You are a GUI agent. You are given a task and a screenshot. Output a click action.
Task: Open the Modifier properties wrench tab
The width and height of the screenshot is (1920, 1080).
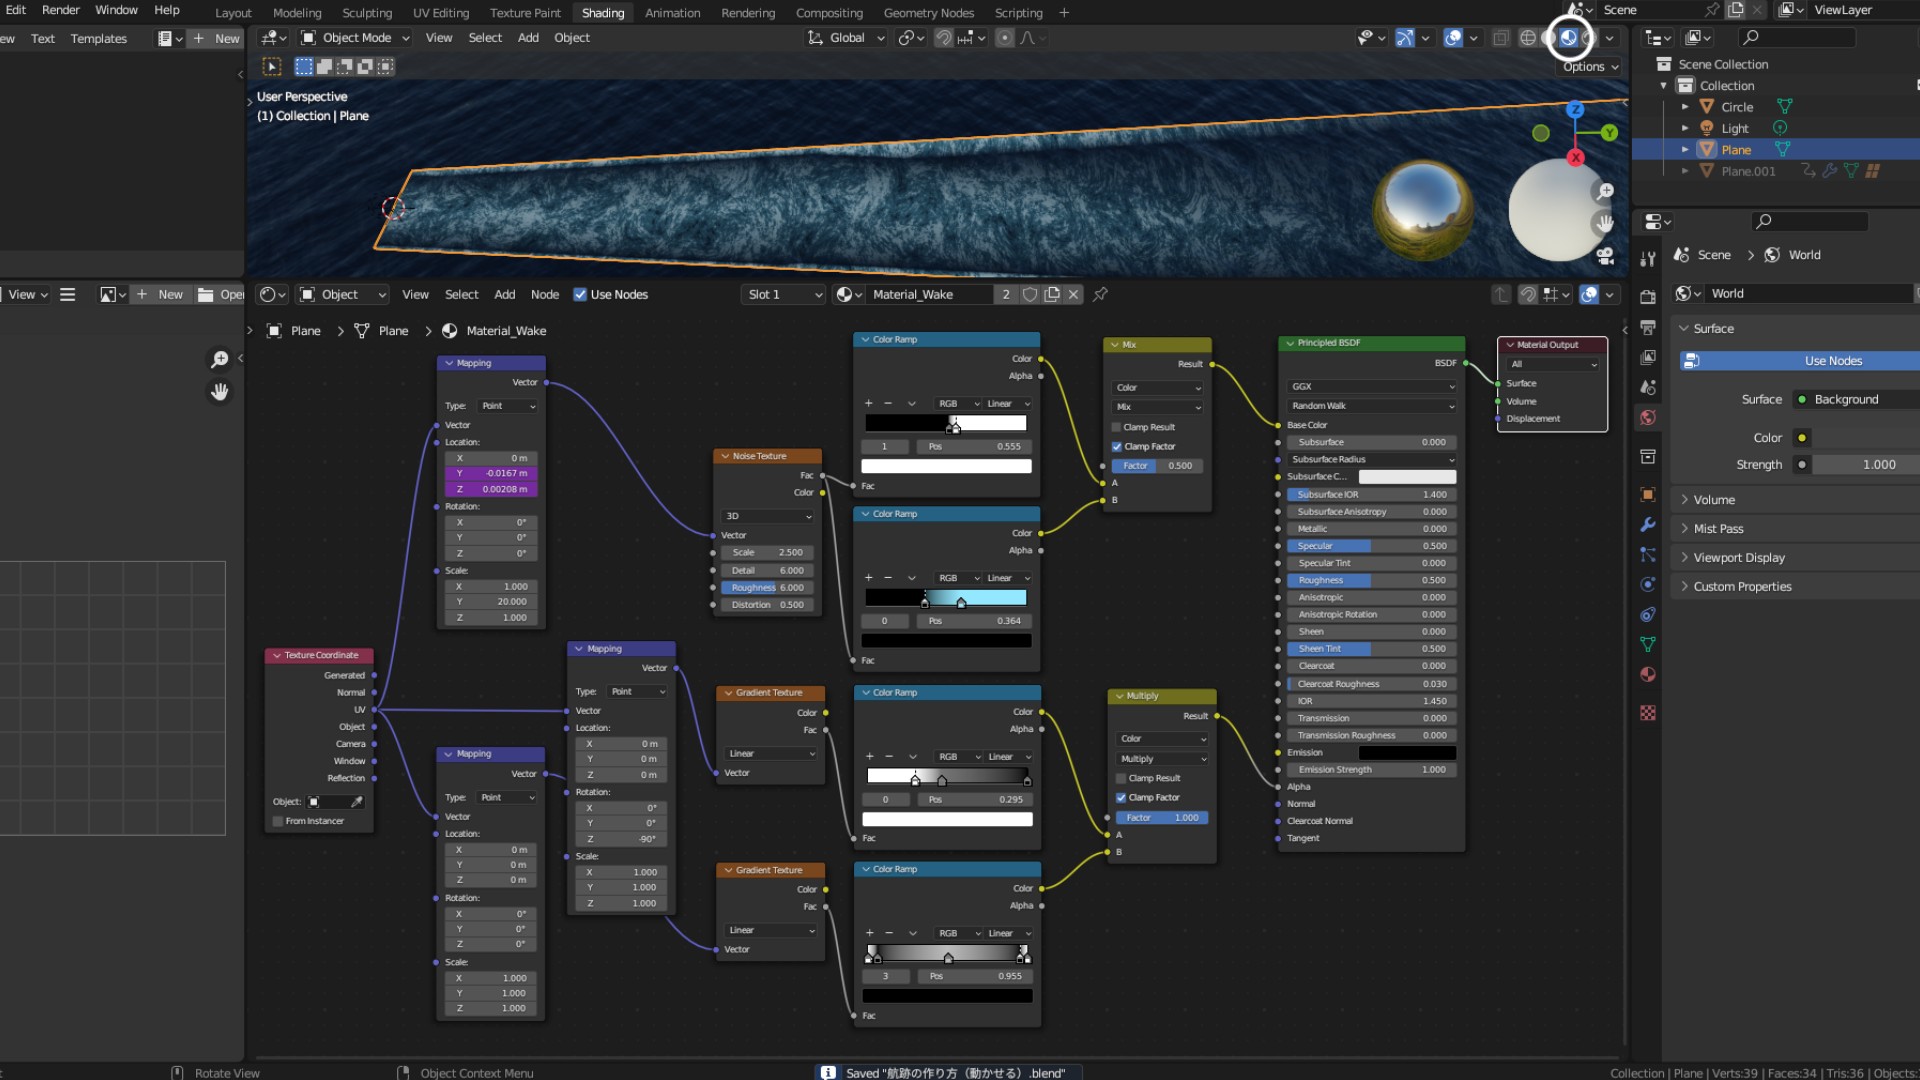1648,525
